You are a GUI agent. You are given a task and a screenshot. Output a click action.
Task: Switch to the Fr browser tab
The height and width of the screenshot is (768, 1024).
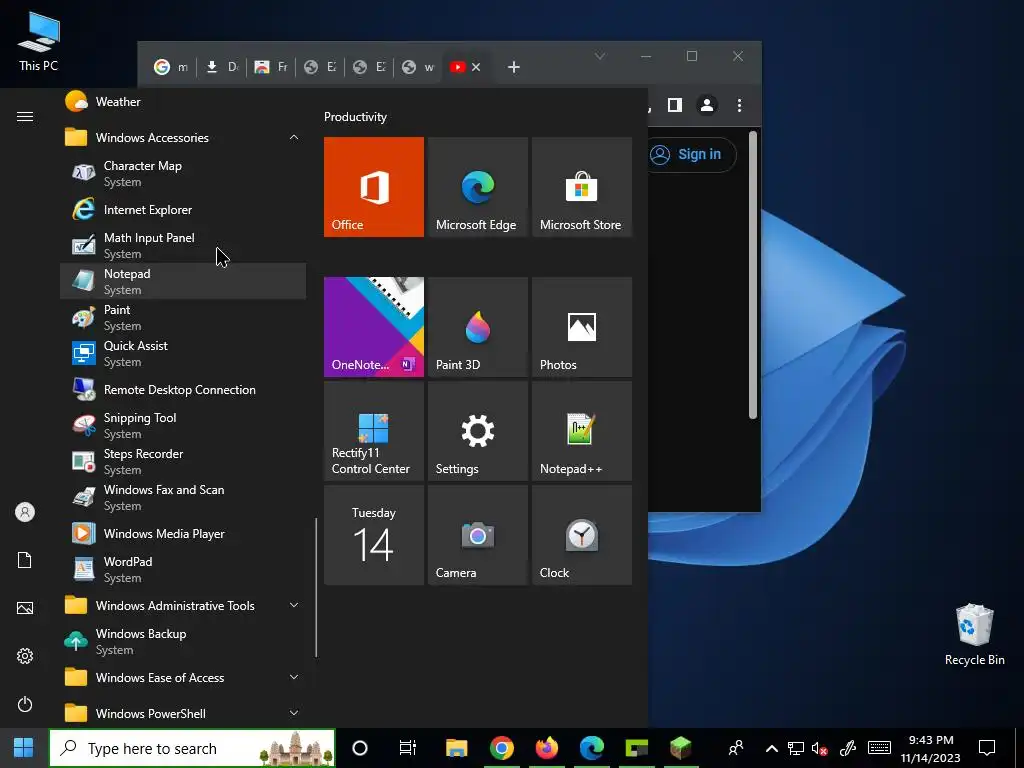click(x=271, y=67)
